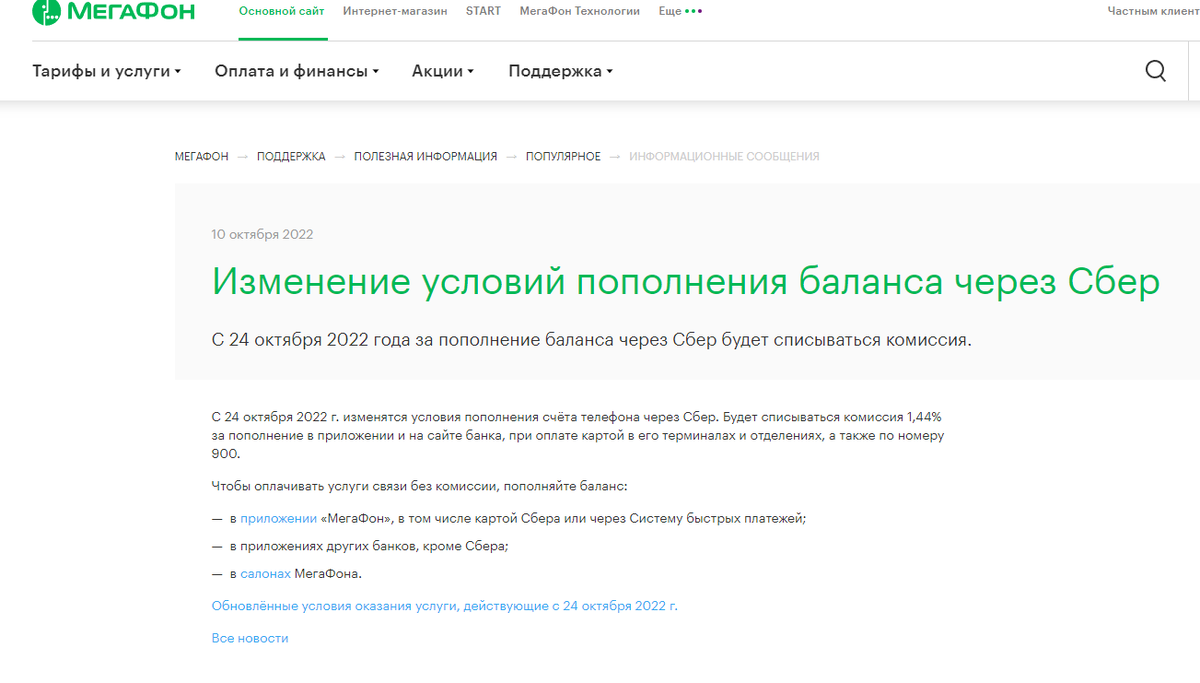This screenshot has height=683, width=1200.
Task: Open МегаФон Технологии tab
Action: pyautogui.click(x=580, y=11)
